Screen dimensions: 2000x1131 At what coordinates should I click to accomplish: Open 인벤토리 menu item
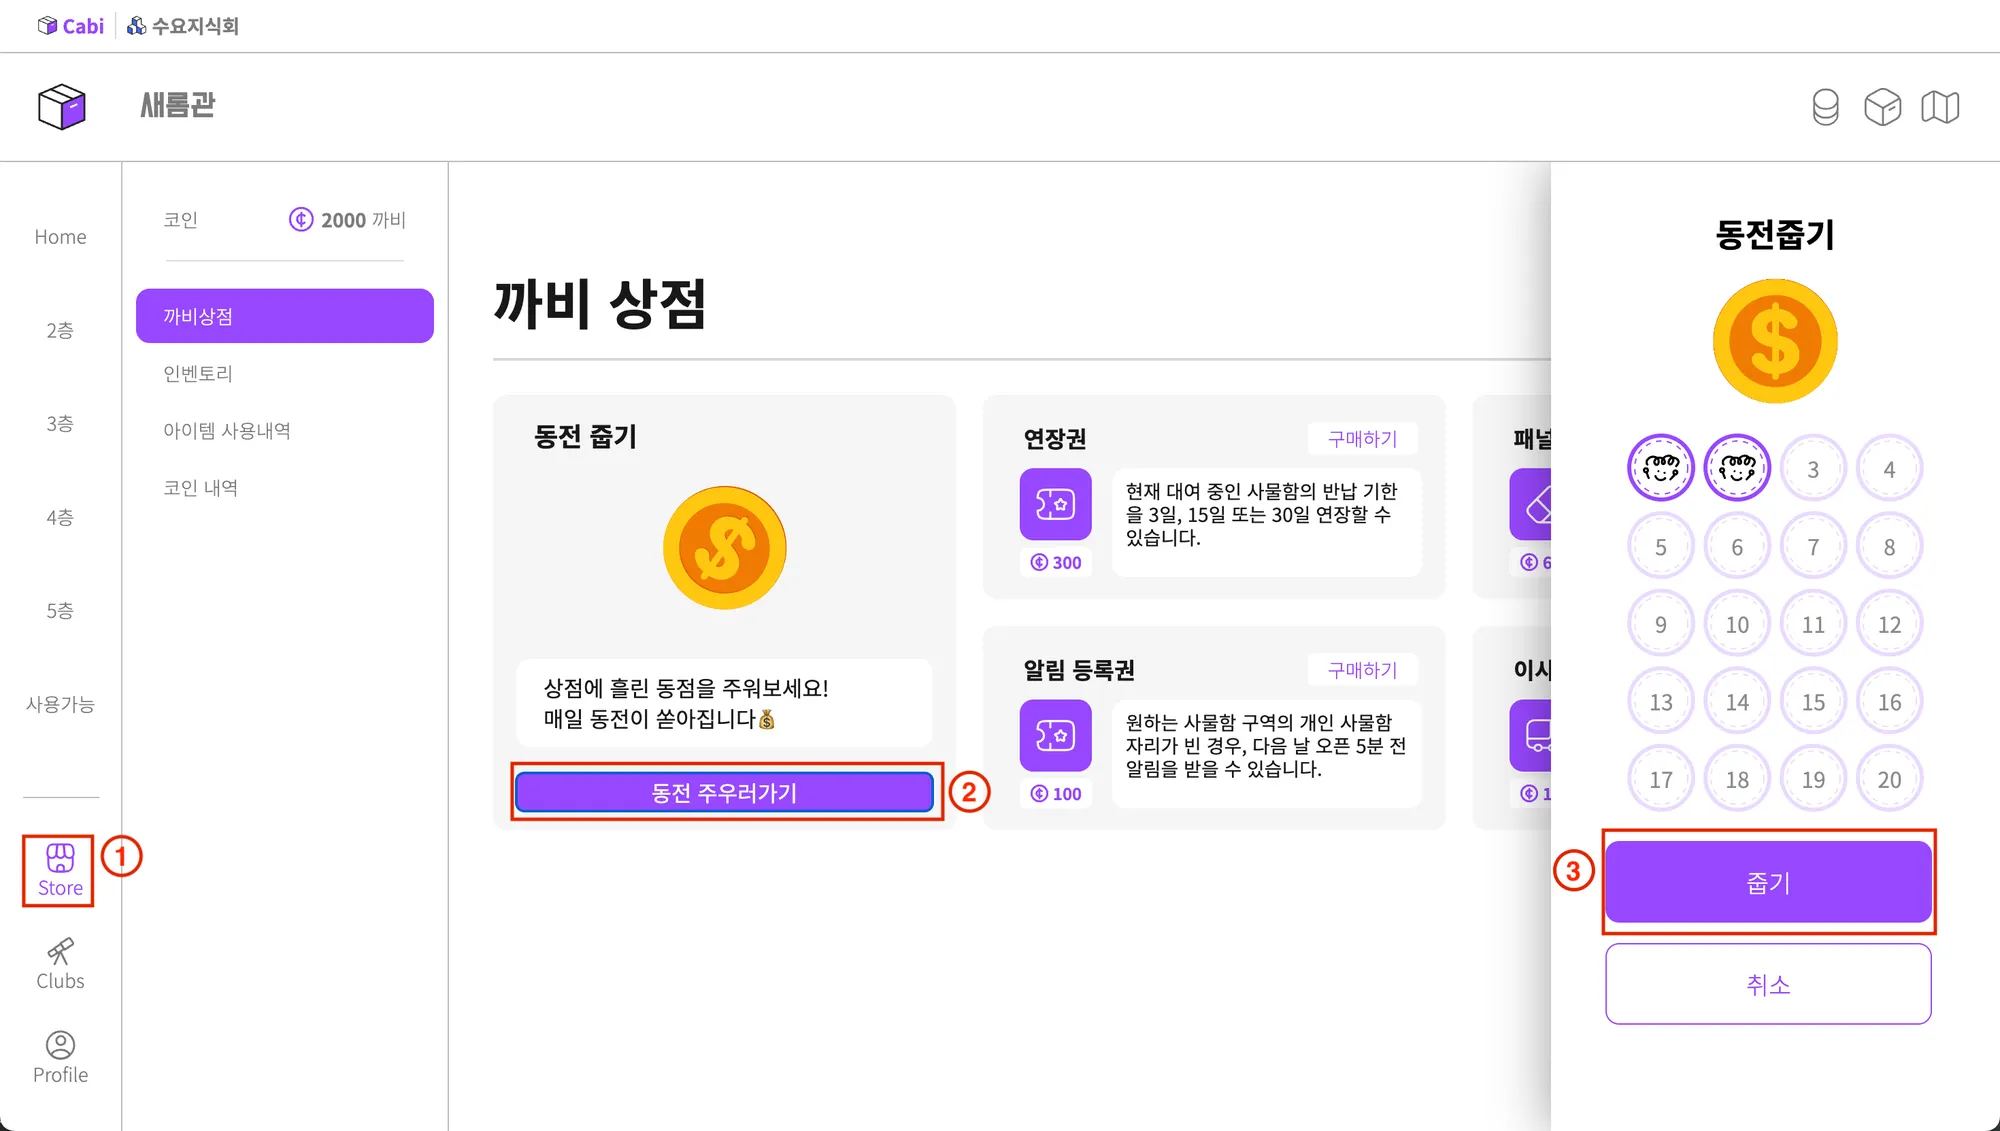pyautogui.click(x=198, y=374)
